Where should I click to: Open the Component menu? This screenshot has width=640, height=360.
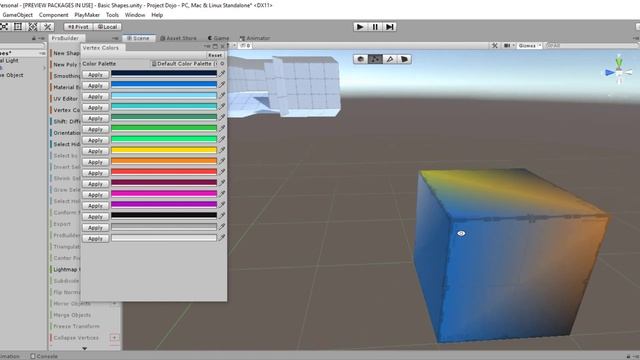click(53, 15)
